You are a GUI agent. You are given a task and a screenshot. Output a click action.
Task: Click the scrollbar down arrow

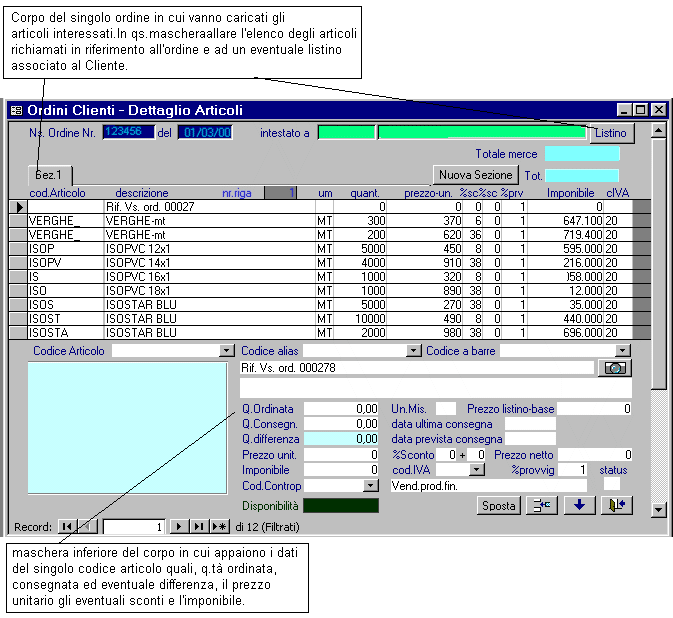(658, 510)
